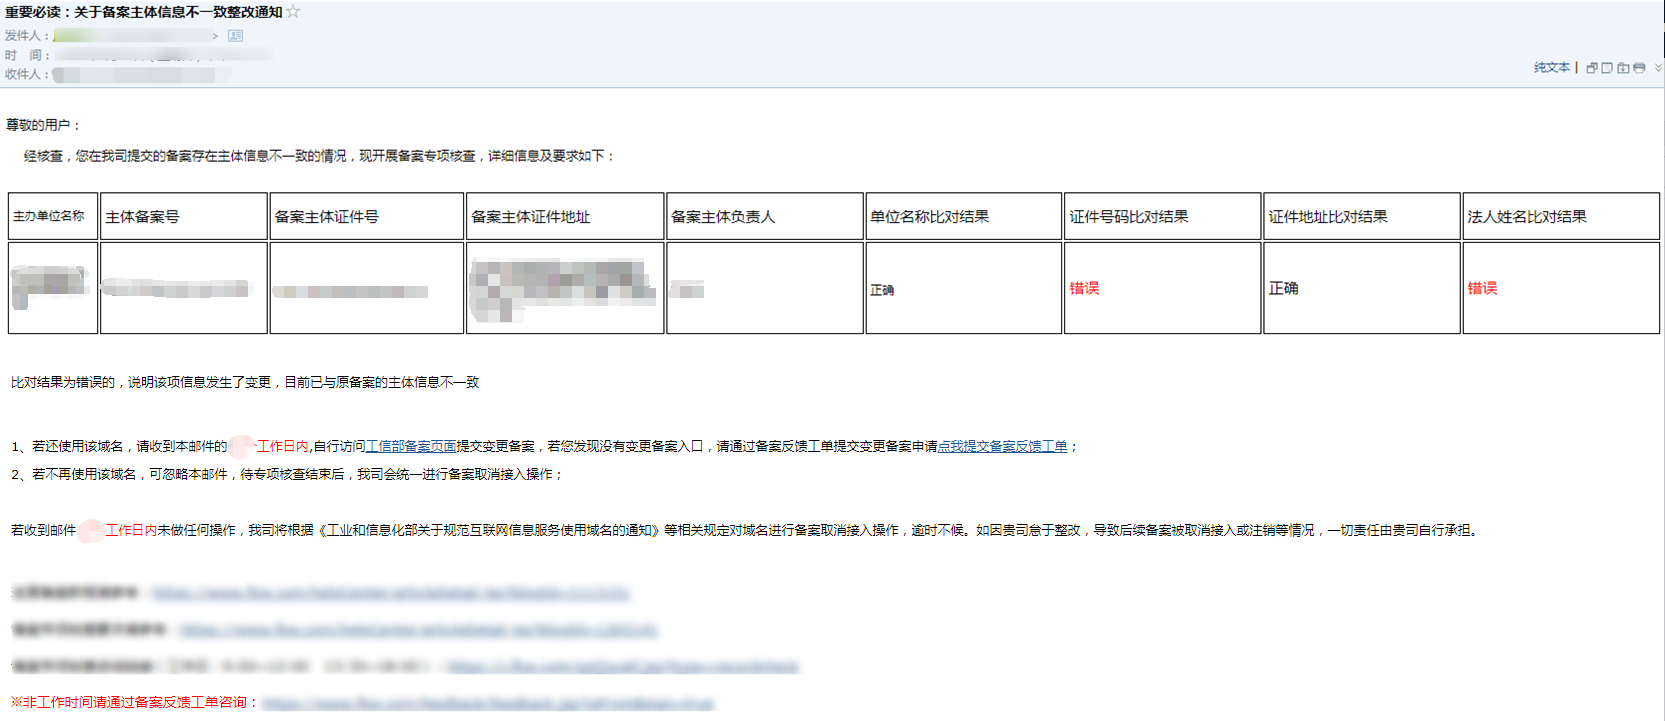
Task: Click the 收件人 label
Action: pyautogui.click(x=26, y=74)
